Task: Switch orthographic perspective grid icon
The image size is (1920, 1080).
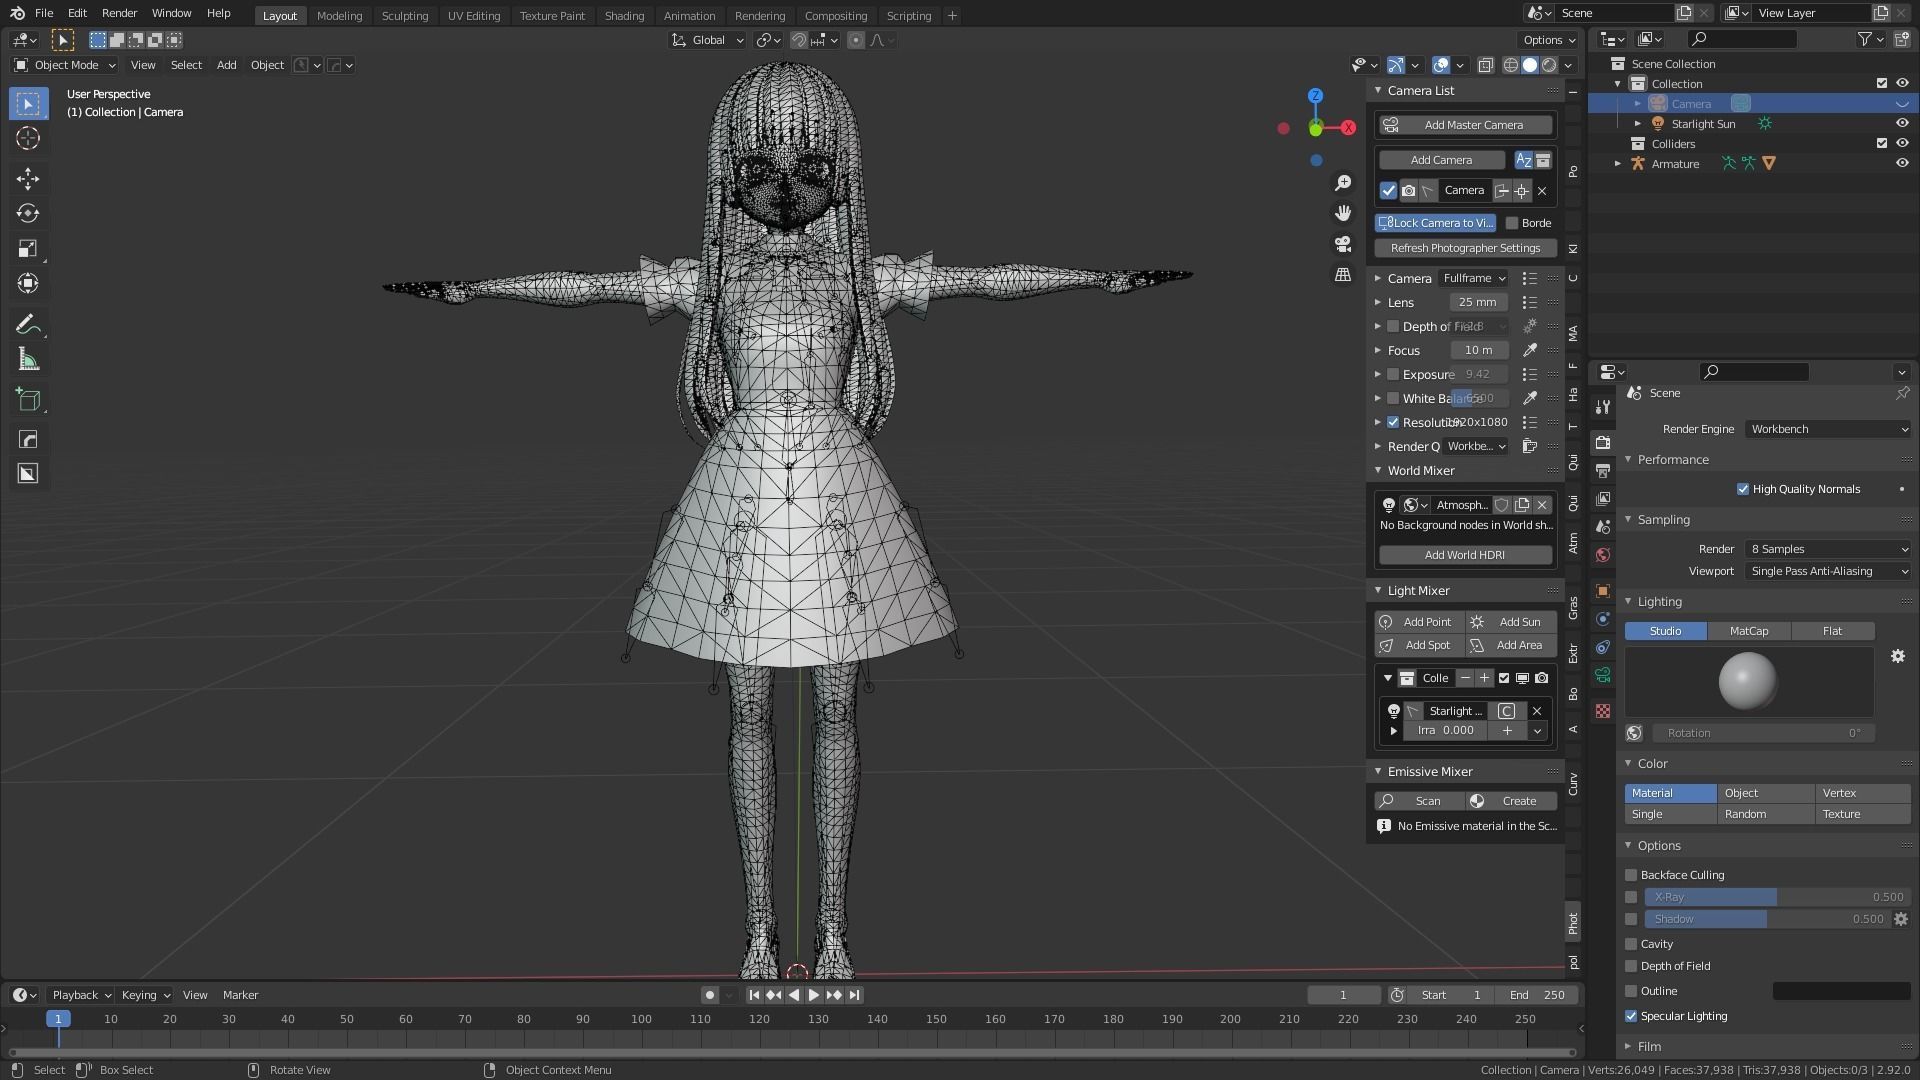Action: [1343, 274]
